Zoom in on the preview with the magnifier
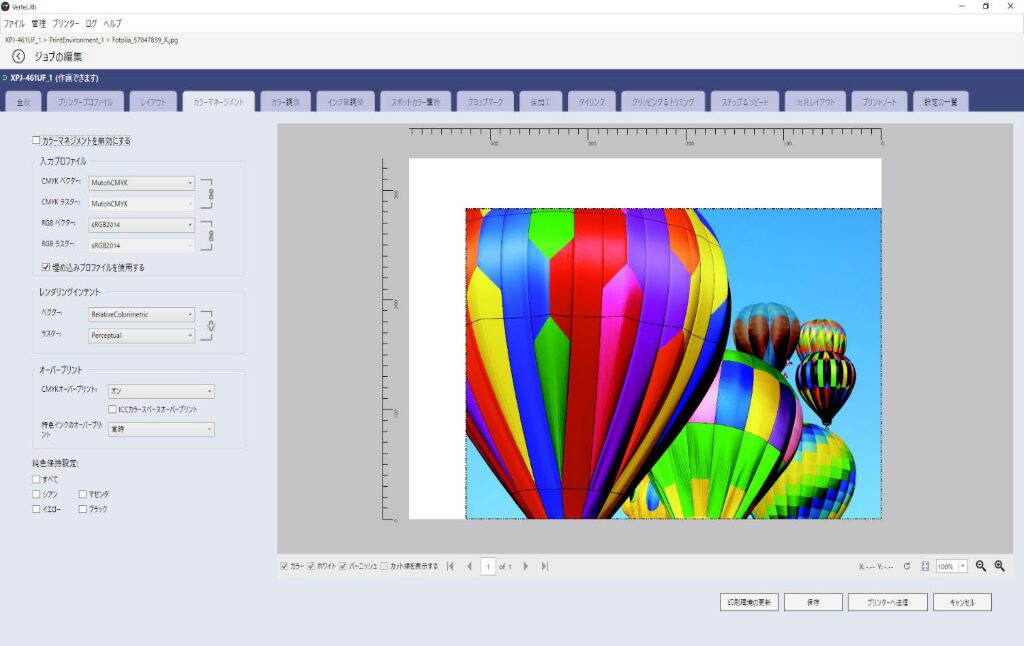The width and height of the screenshot is (1024, 646). (x=999, y=566)
